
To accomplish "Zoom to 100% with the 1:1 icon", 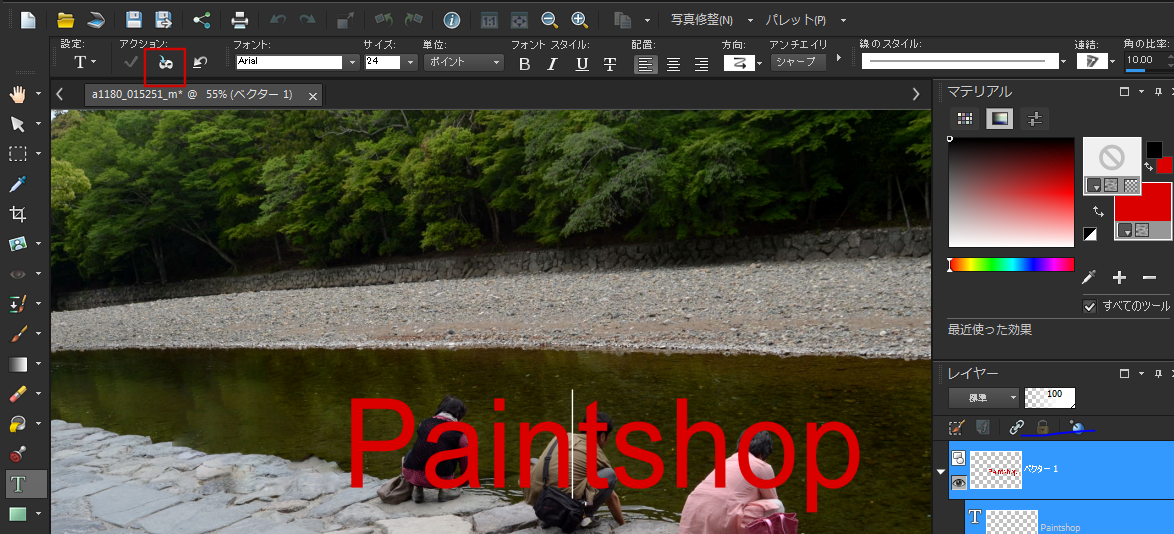I will pos(489,19).
